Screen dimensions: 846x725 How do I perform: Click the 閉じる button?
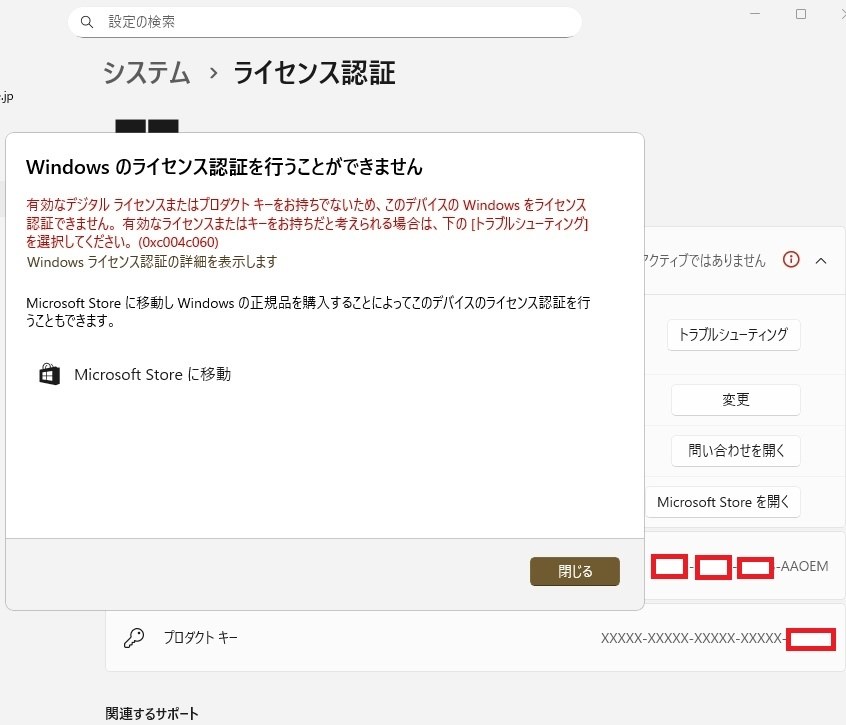[x=575, y=571]
